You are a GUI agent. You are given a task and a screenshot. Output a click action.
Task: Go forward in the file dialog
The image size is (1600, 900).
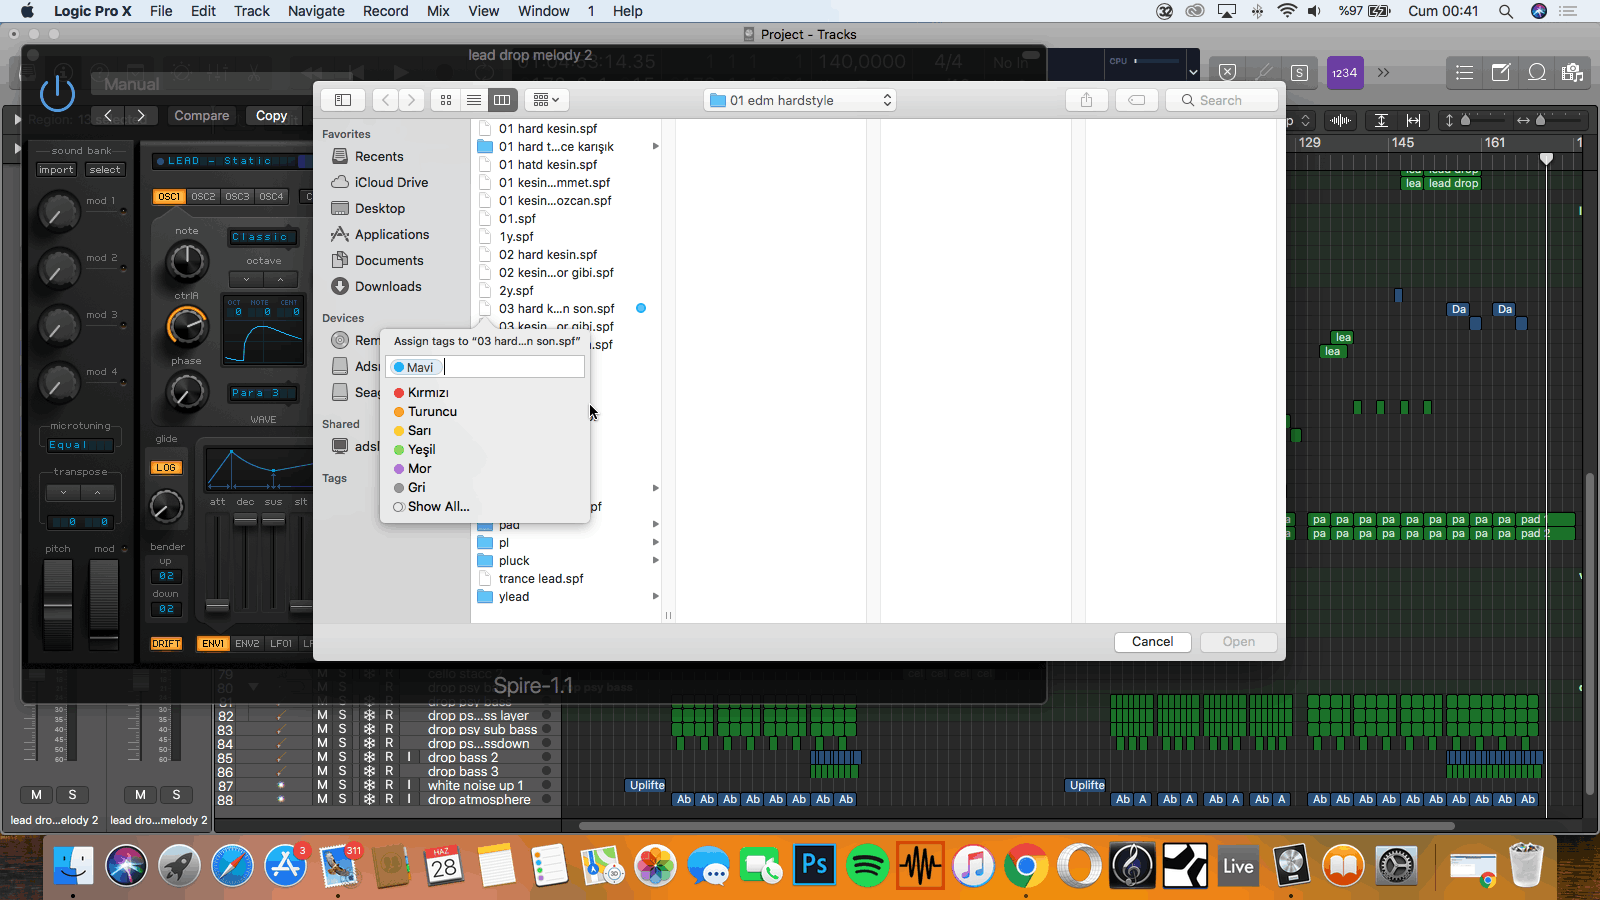pos(412,100)
